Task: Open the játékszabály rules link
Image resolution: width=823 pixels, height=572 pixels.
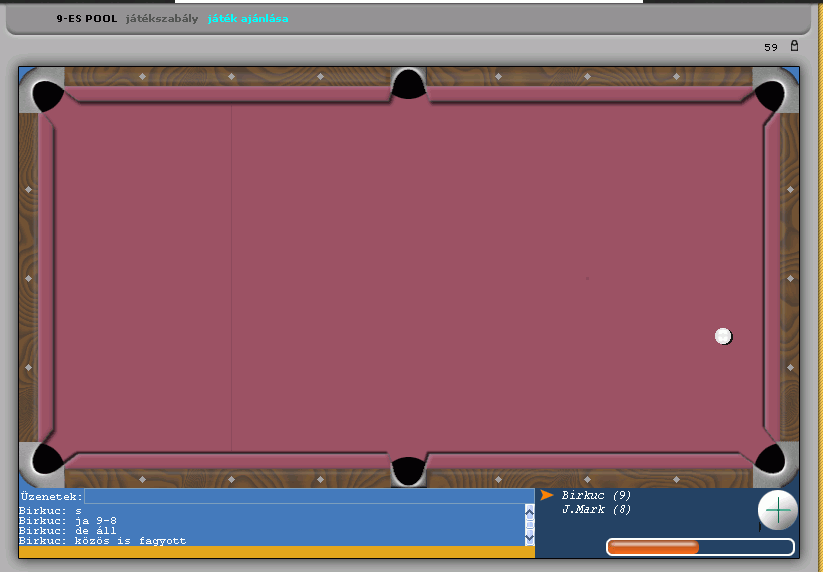Action: (x=162, y=18)
